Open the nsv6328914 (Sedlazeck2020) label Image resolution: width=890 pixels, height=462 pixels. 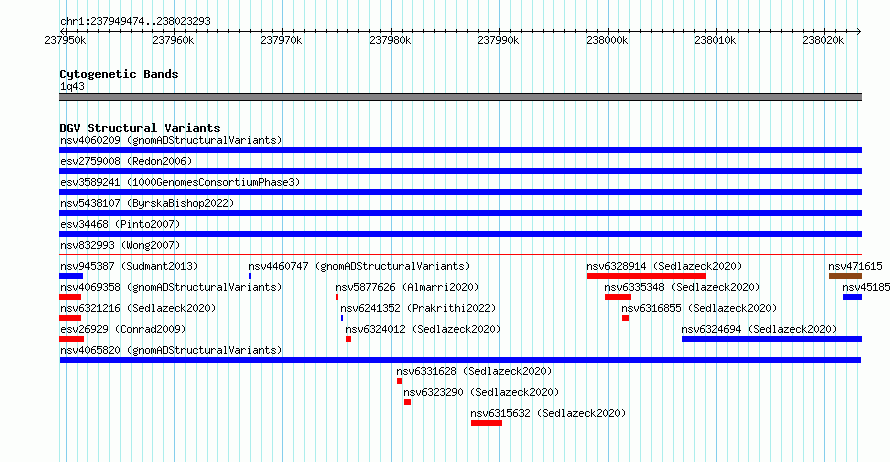coord(664,266)
